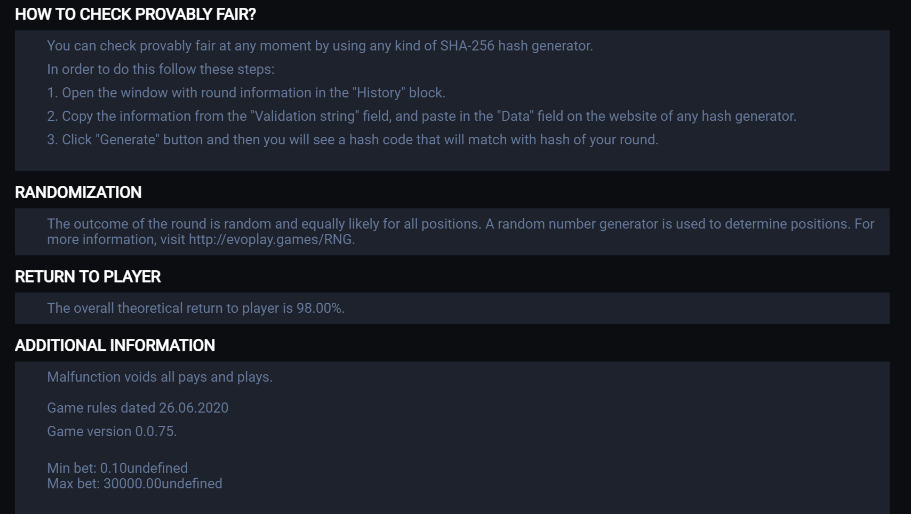The image size is (911, 514).
Task: Click the "Game version 0.0.75" line
Action: coord(112,431)
